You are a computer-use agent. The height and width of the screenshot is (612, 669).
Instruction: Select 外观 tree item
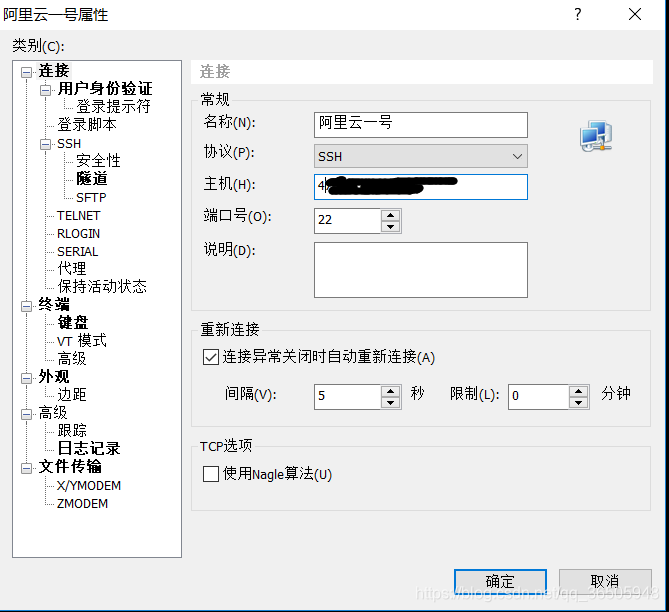(54, 377)
